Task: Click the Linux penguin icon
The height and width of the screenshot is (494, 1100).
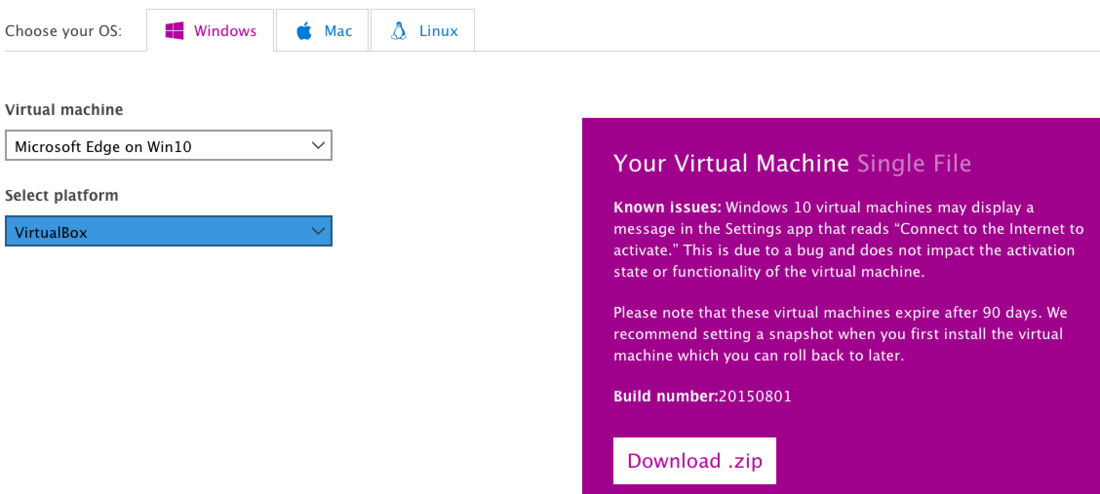Action: (399, 31)
